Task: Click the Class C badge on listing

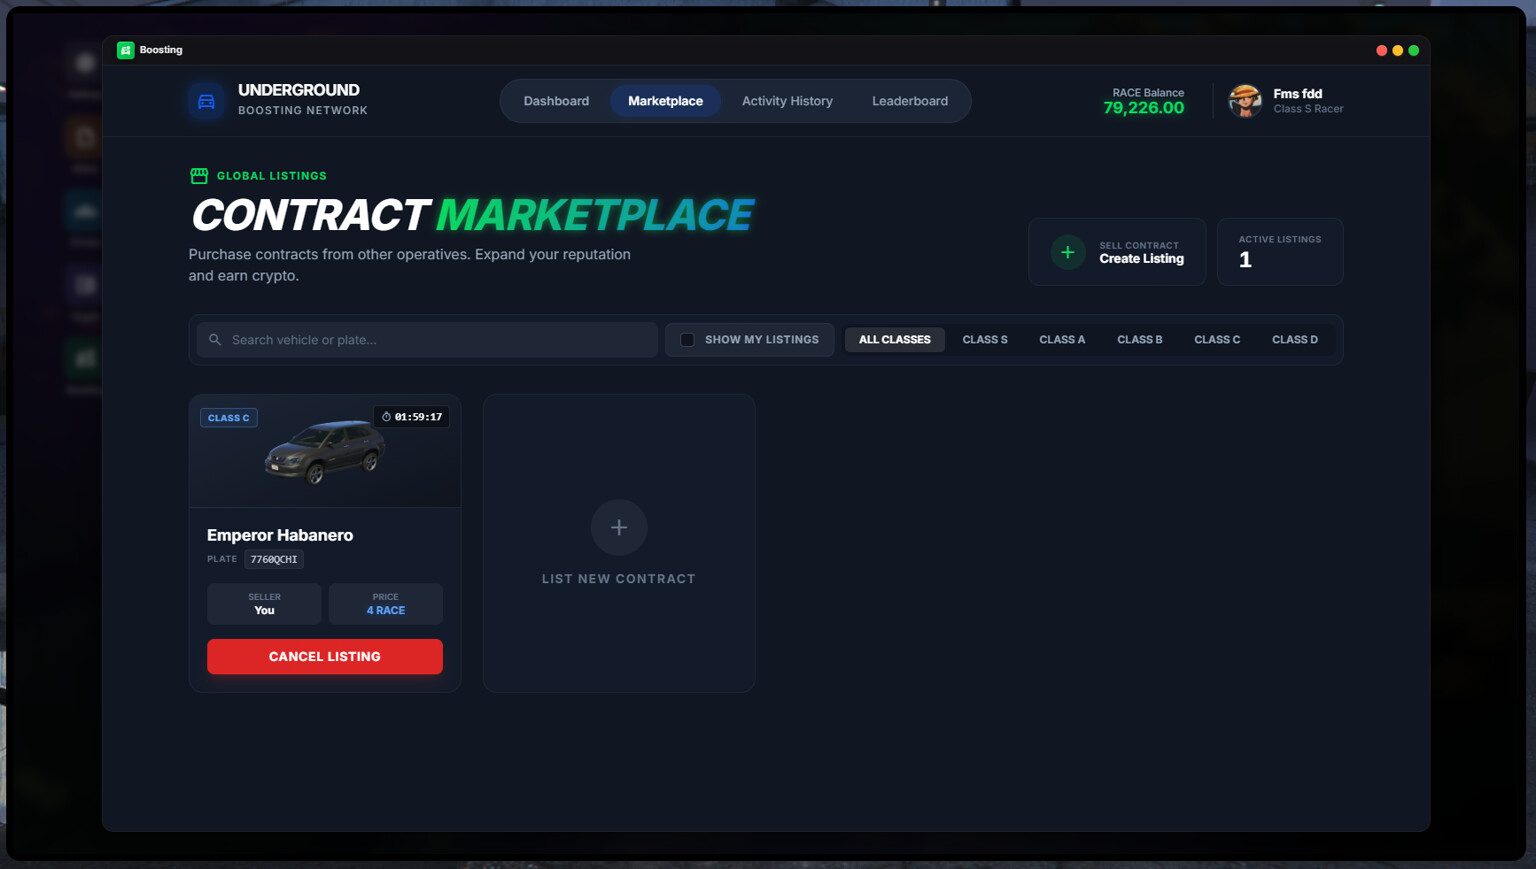Action: [x=229, y=418]
